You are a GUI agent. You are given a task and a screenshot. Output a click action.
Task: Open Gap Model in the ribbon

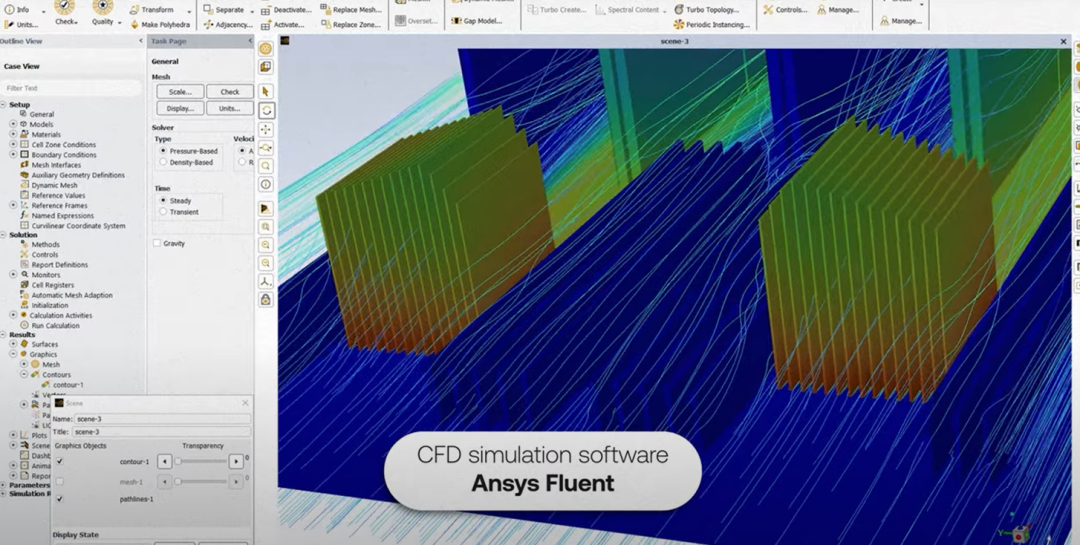(x=476, y=21)
